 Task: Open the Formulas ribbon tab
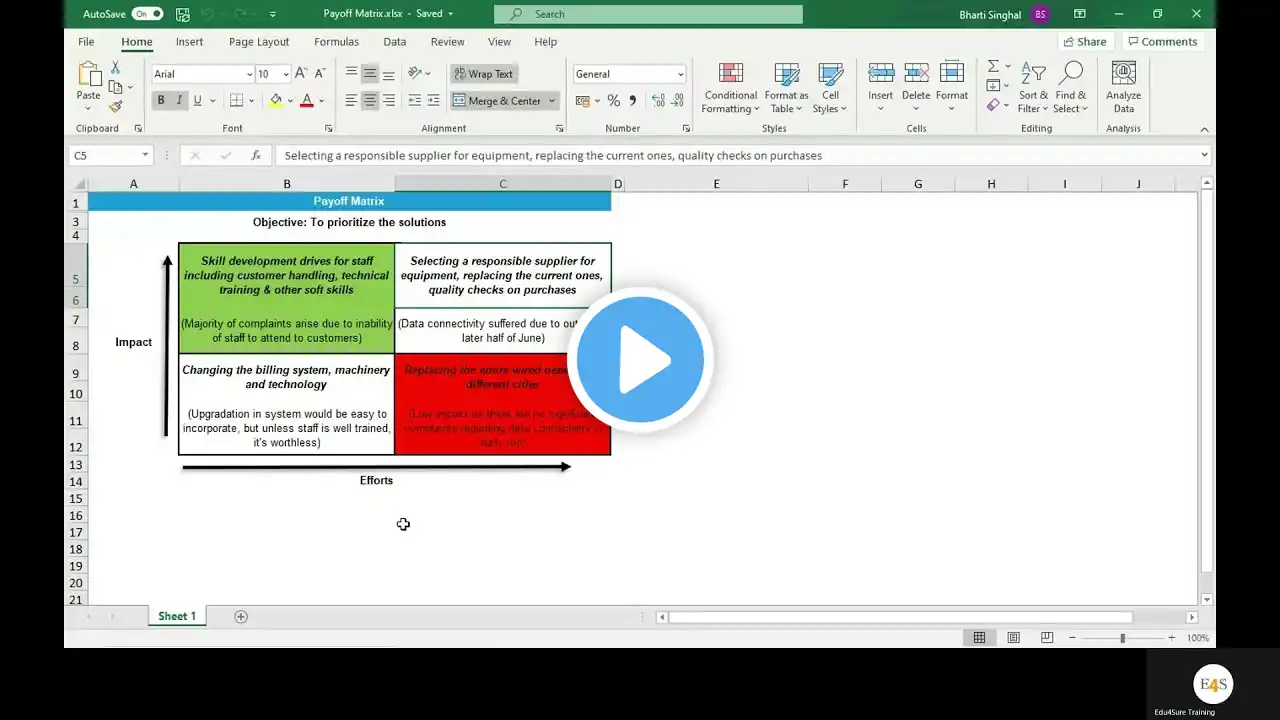[x=336, y=42]
